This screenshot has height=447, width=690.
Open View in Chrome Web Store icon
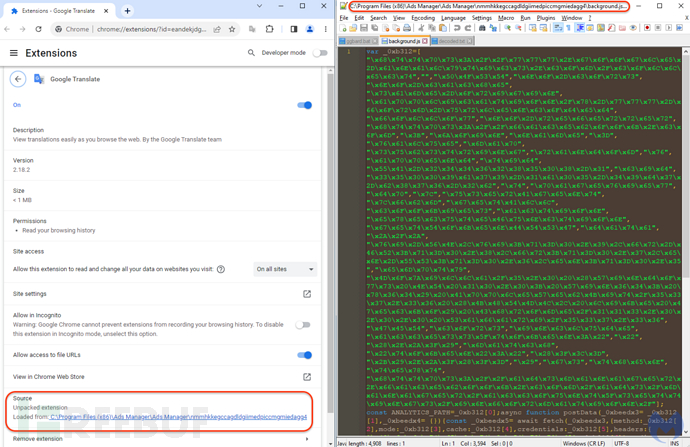point(307,377)
